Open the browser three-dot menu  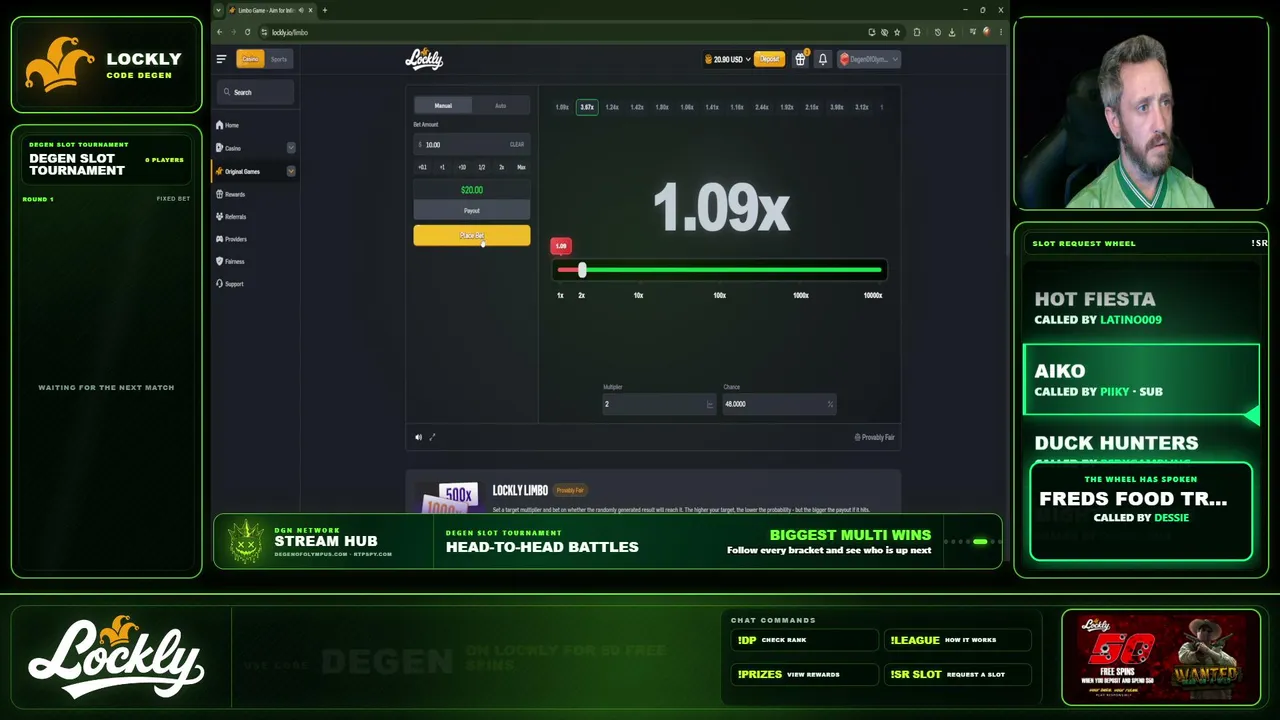(999, 32)
